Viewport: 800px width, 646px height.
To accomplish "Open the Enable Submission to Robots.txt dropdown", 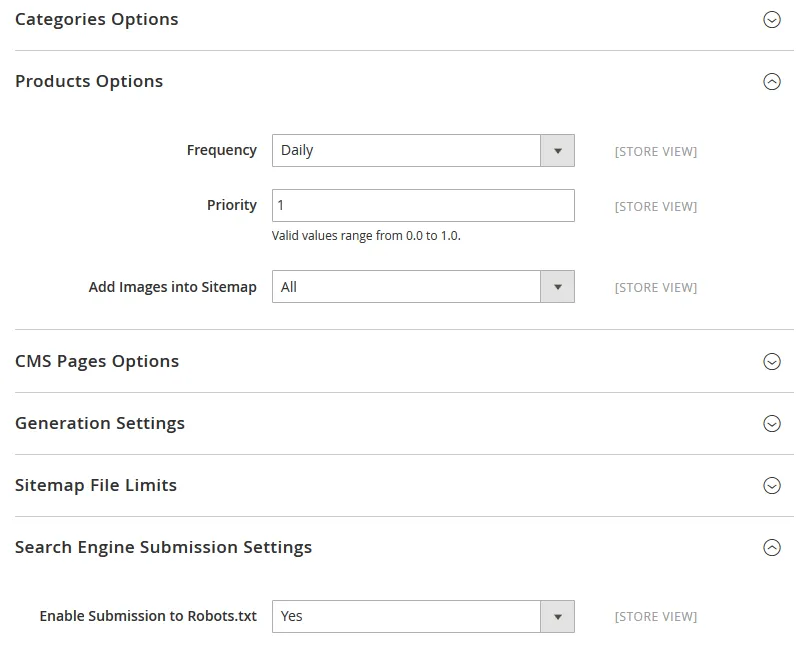I will [420, 616].
